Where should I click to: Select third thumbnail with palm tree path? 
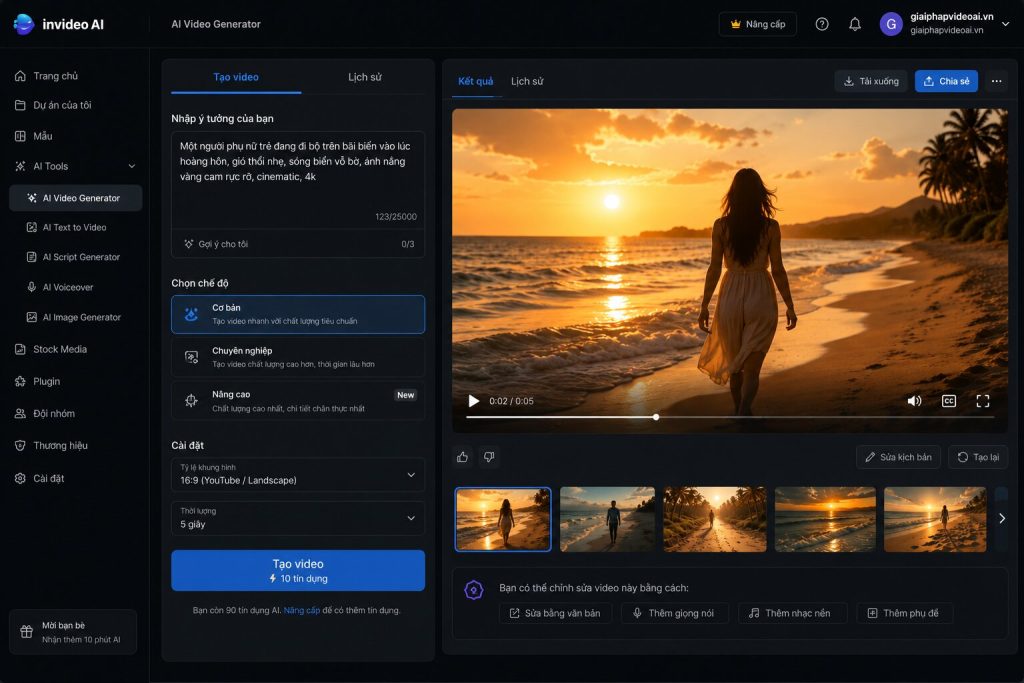click(715, 519)
